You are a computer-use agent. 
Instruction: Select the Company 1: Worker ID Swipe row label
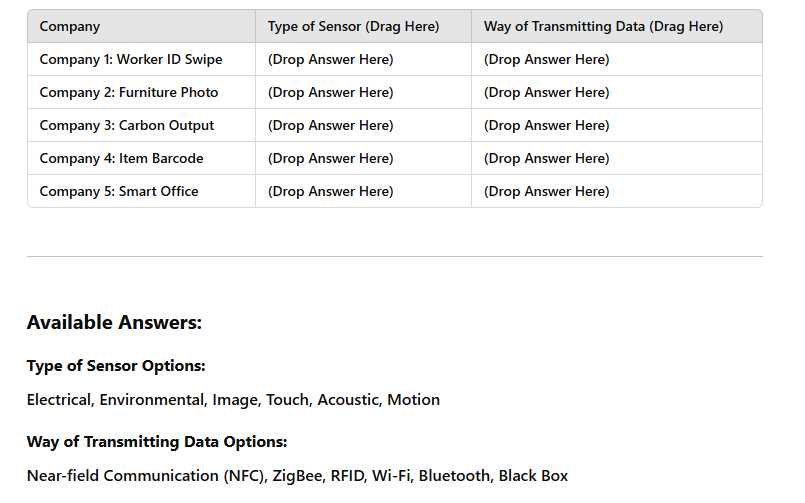(131, 59)
